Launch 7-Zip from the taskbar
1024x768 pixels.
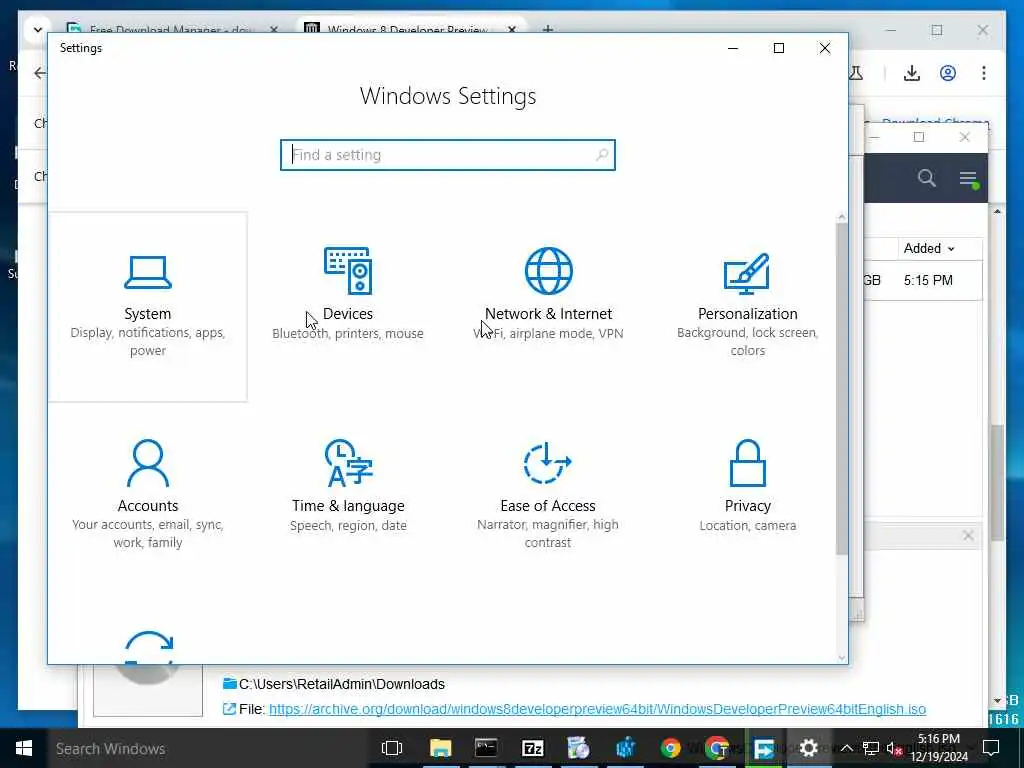click(533, 748)
